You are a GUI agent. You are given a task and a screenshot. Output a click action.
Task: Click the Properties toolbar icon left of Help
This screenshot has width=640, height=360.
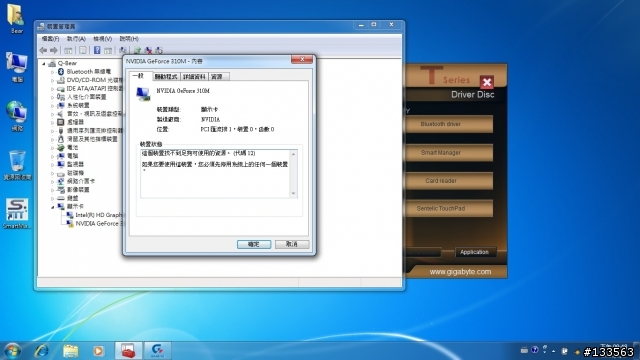pyautogui.click(x=83, y=50)
